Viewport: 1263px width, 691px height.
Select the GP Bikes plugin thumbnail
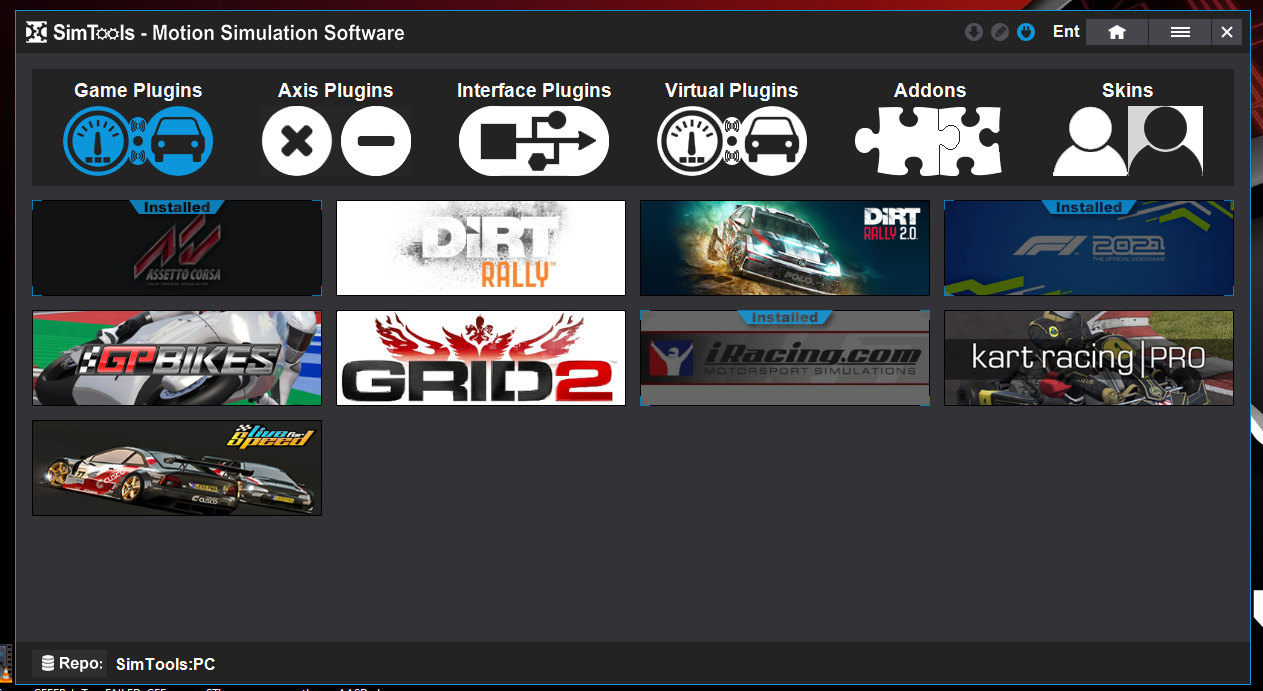point(177,358)
